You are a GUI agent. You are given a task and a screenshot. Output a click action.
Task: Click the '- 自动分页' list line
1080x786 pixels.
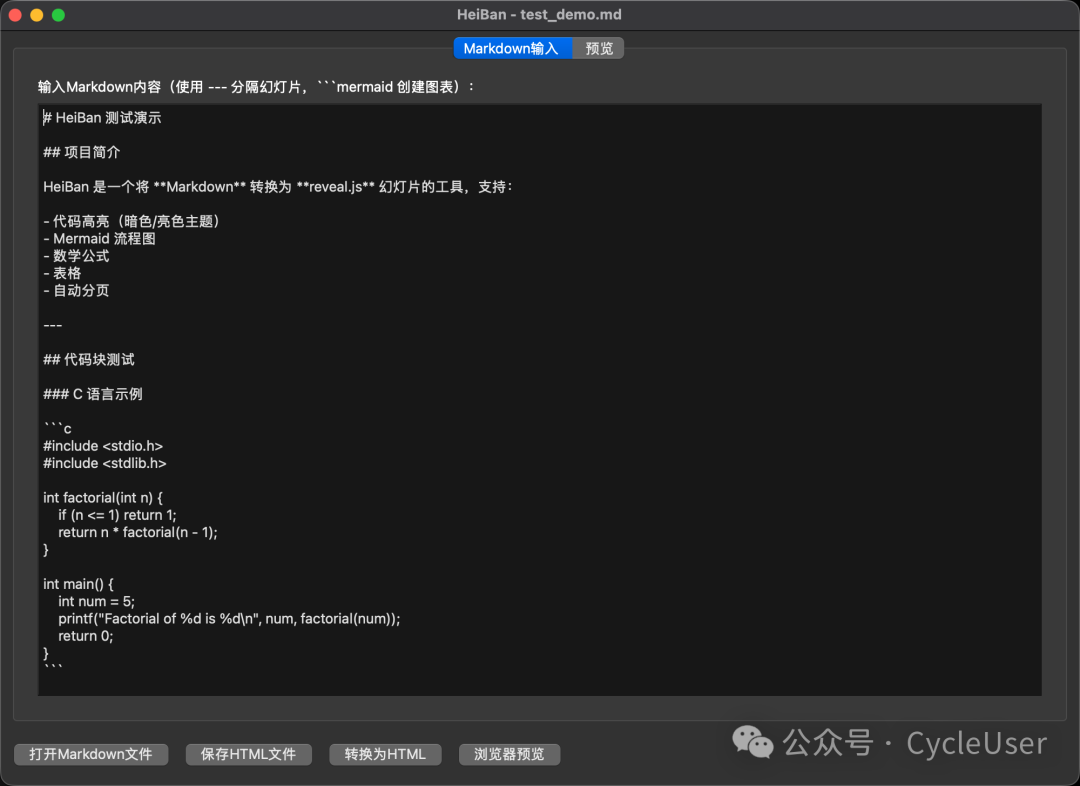pos(76,290)
